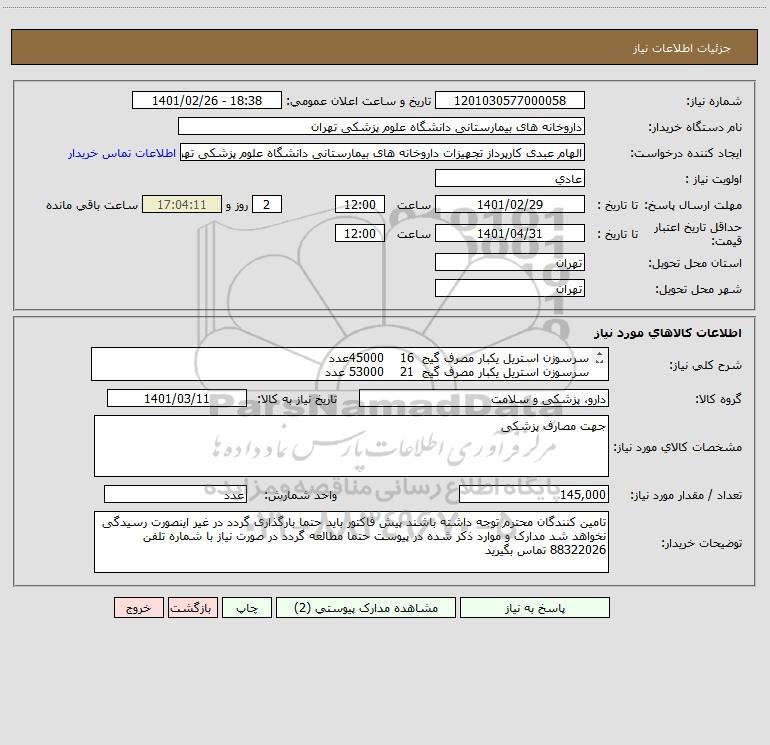Viewport: 770px width, 745px height.
Task: Click the تعداد / مقدار مورد نیاز label
Action: click(686, 495)
